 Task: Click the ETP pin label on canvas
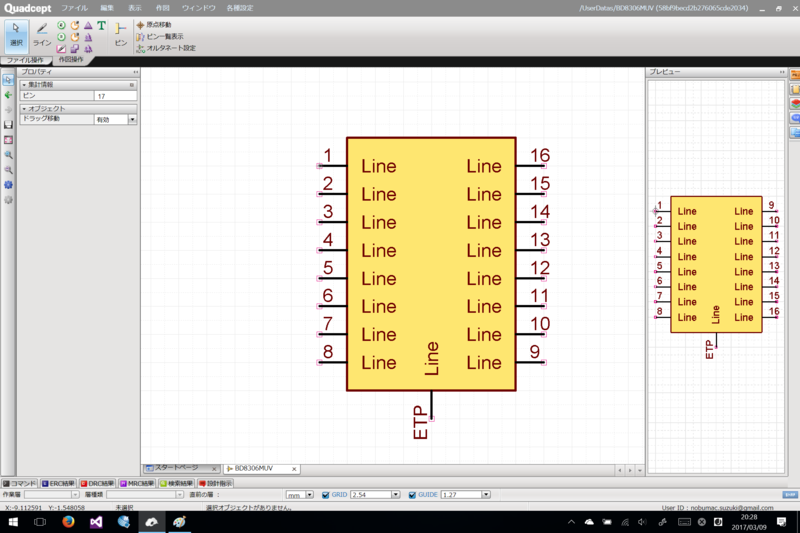(420, 422)
